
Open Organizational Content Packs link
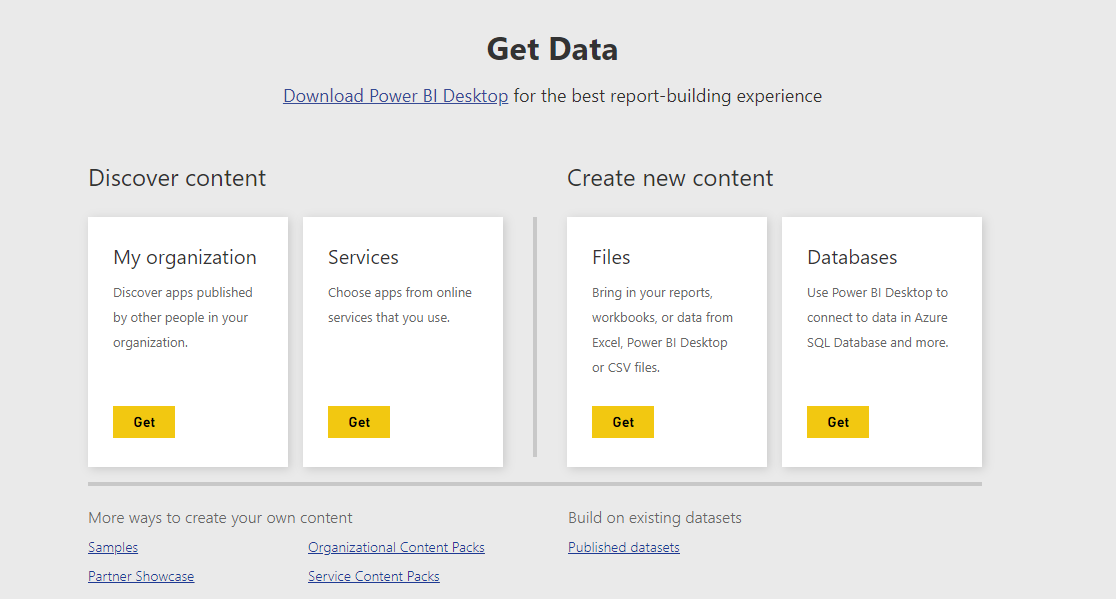[x=396, y=547]
